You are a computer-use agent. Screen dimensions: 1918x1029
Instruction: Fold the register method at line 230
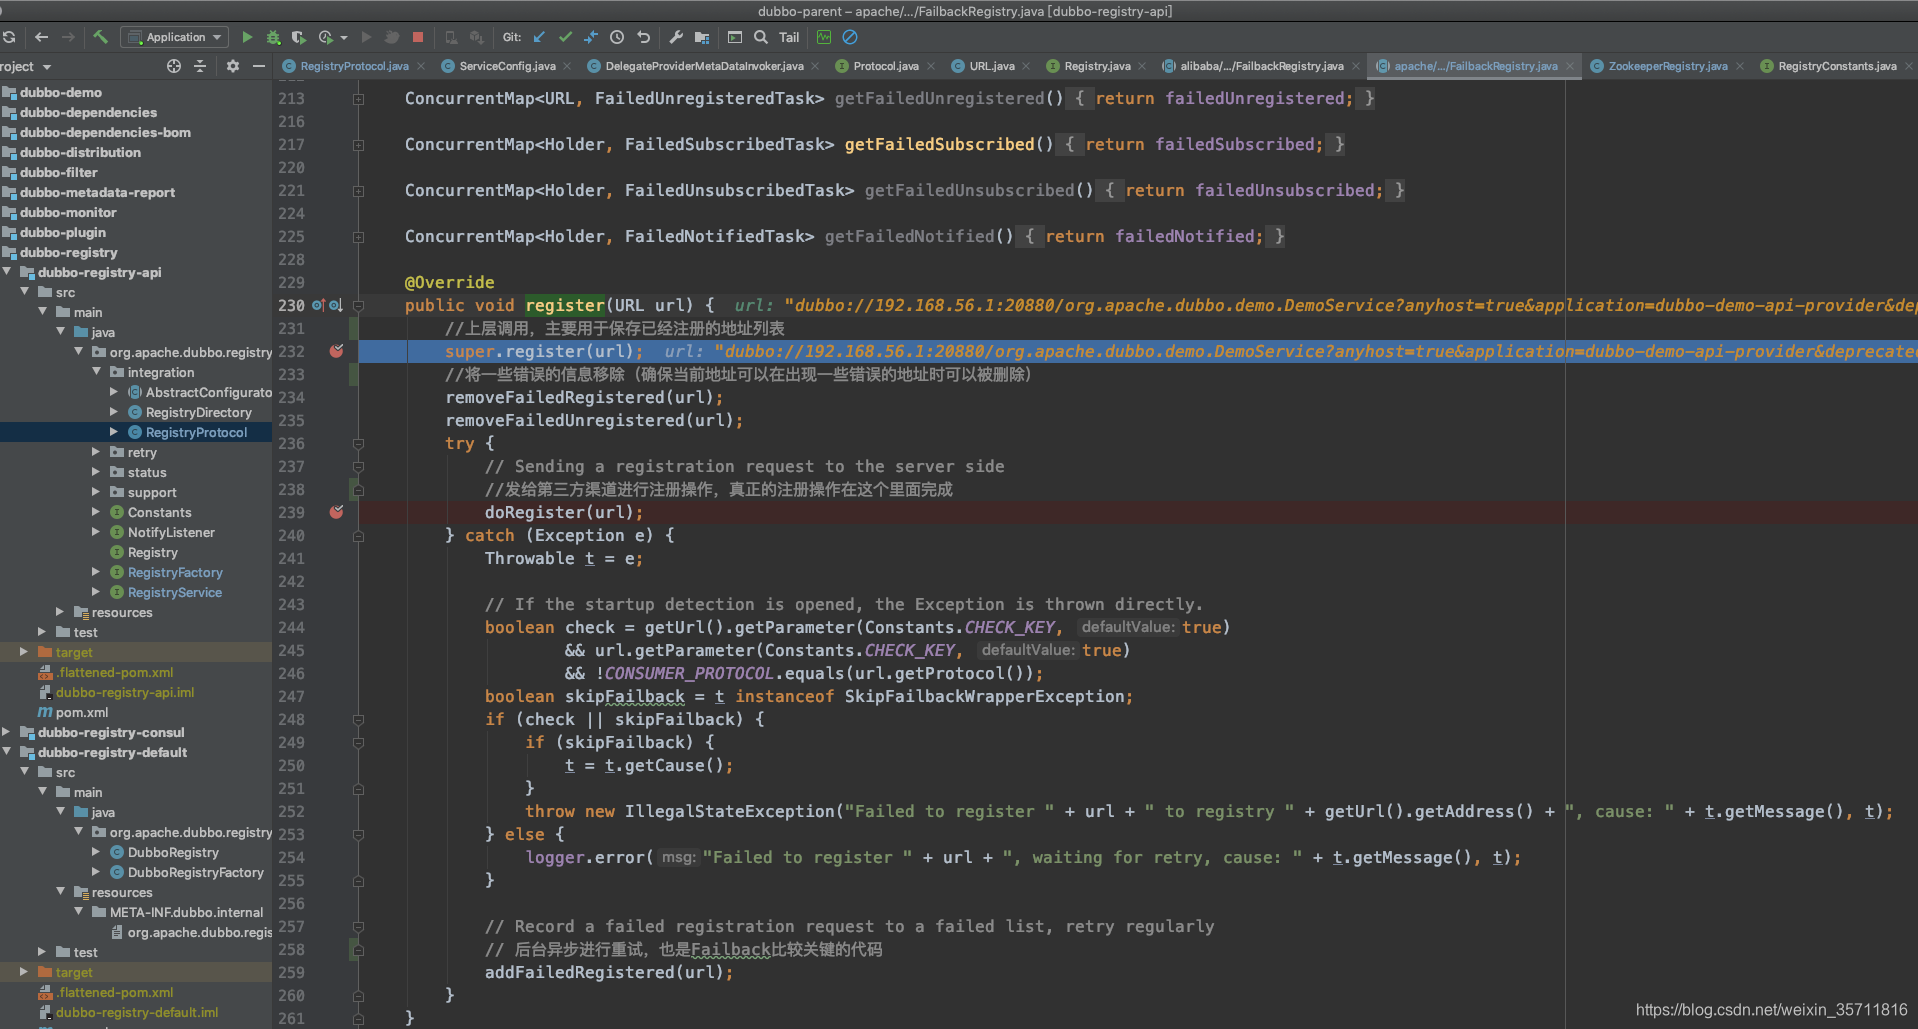pos(358,305)
